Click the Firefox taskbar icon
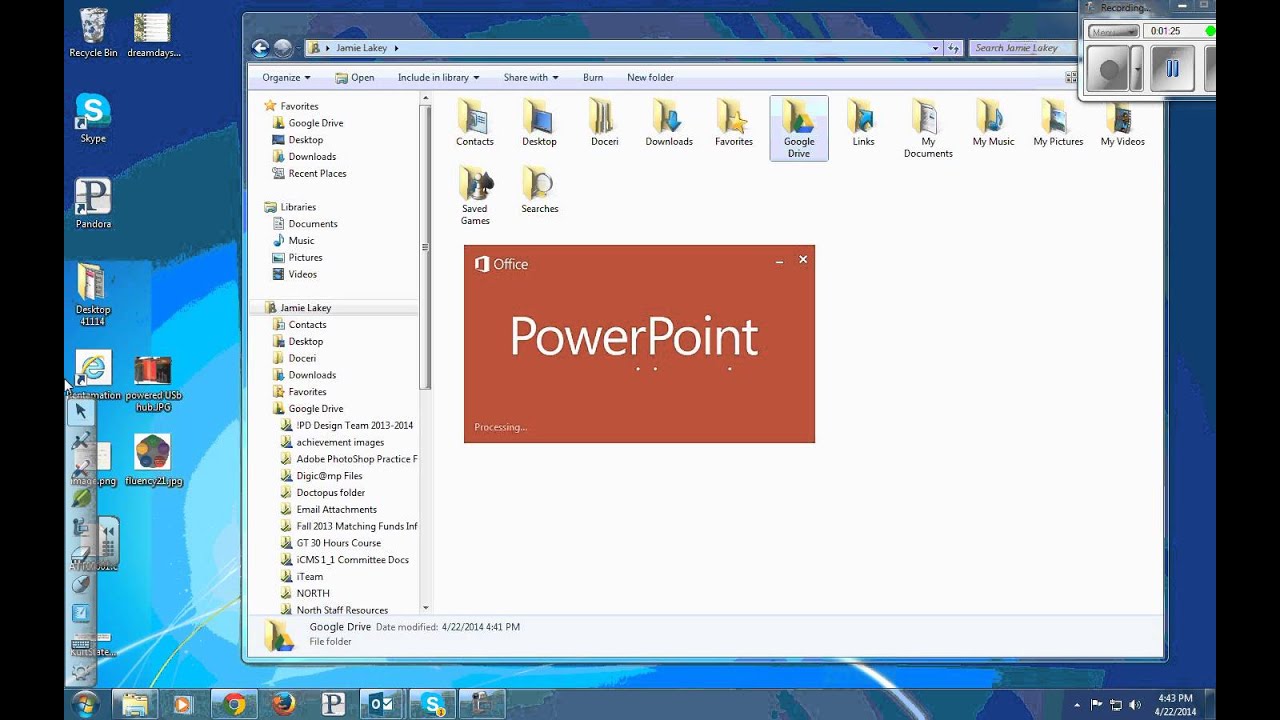 [x=284, y=704]
